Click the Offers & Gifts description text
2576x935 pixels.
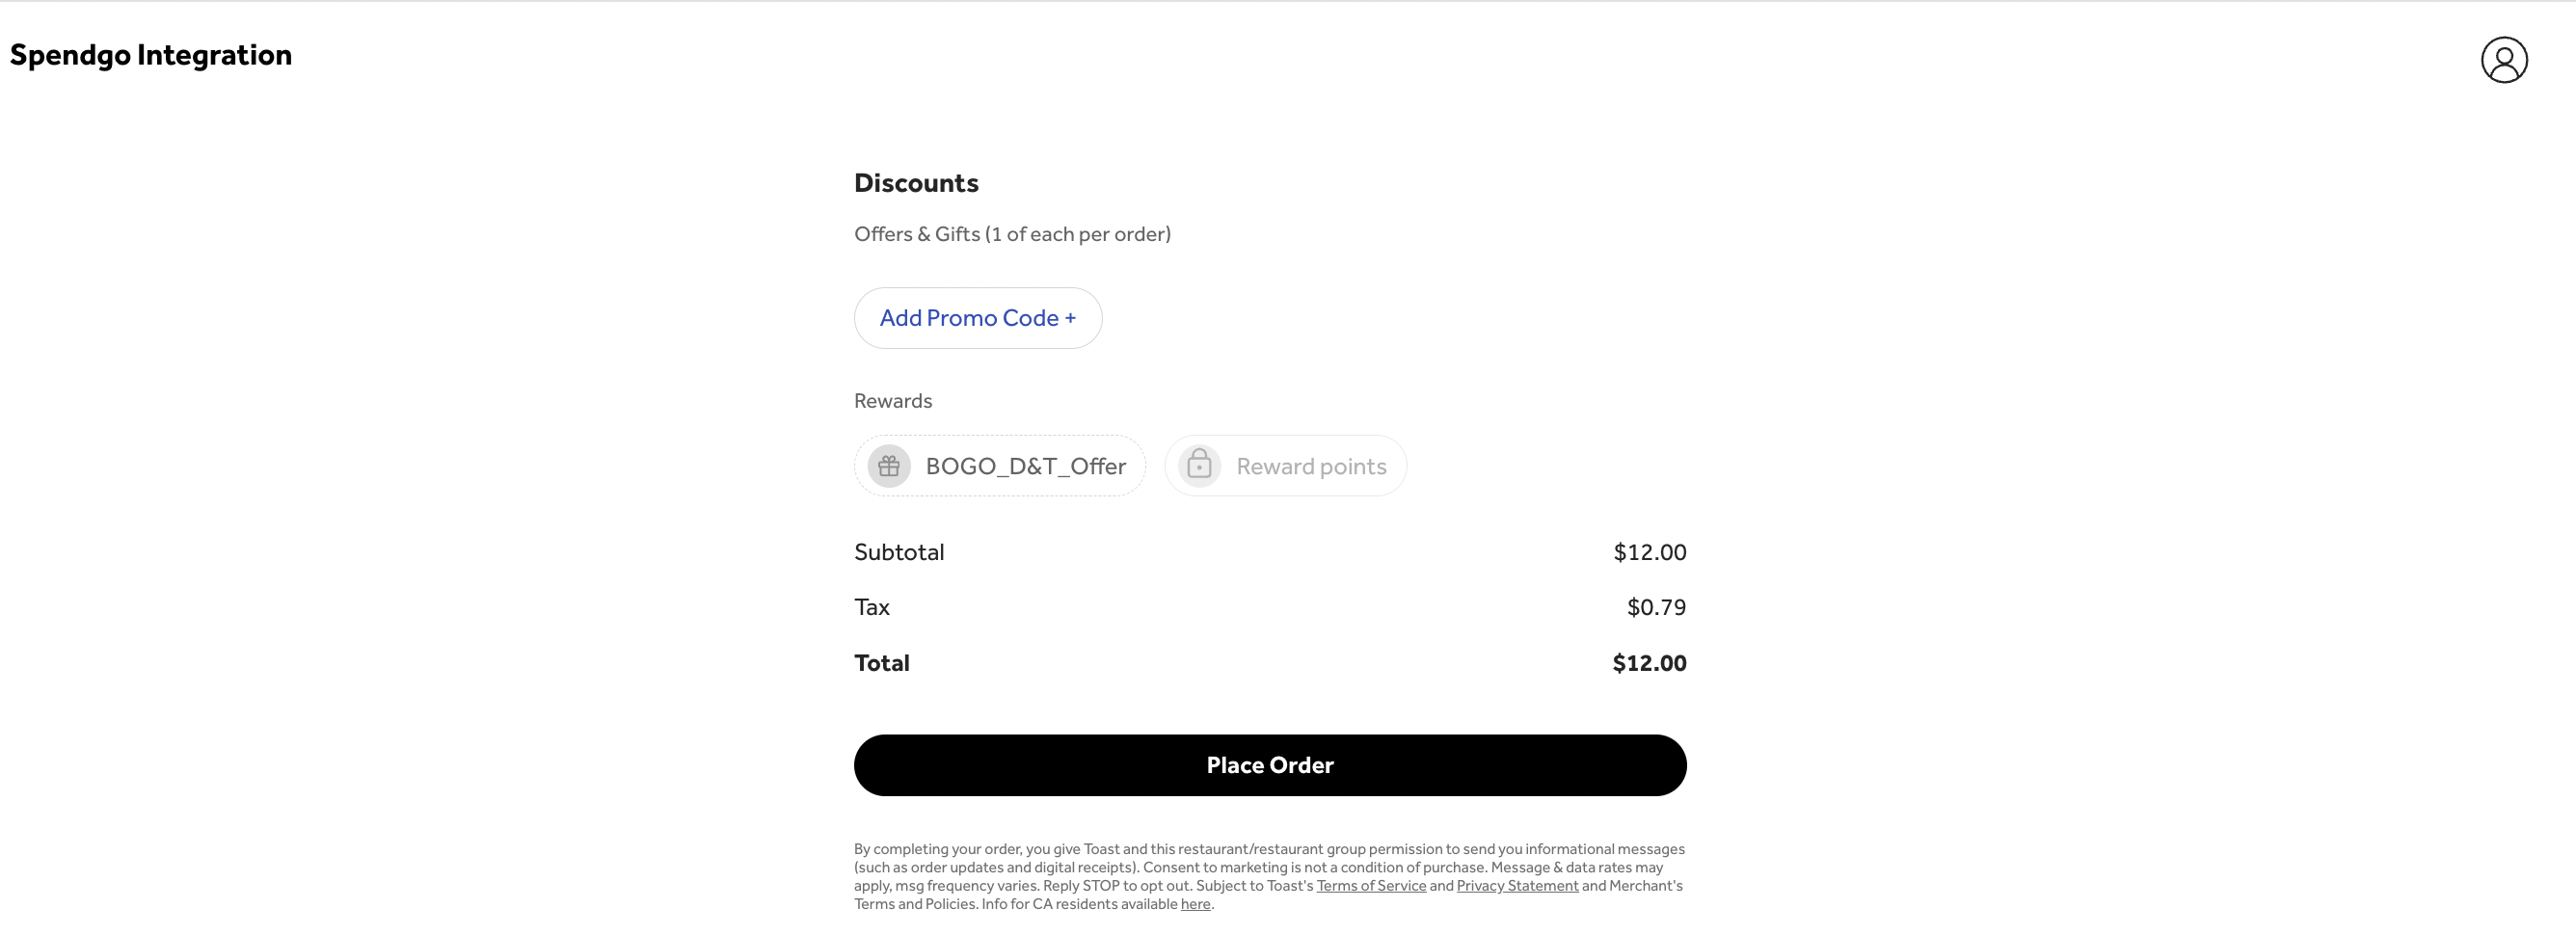click(1012, 234)
